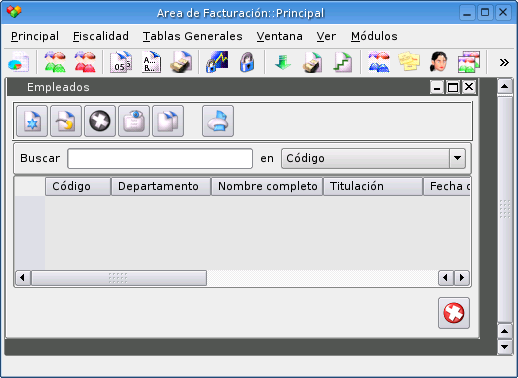Click the document icon labeled 05
Viewport: 518px width, 378px height.
[121, 62]
